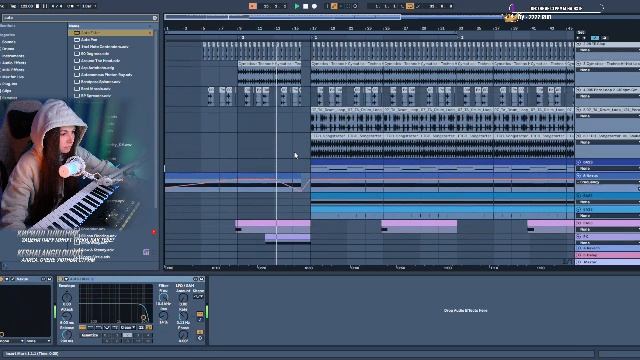Set LFO rate to Hz mode

click(200, 314)
